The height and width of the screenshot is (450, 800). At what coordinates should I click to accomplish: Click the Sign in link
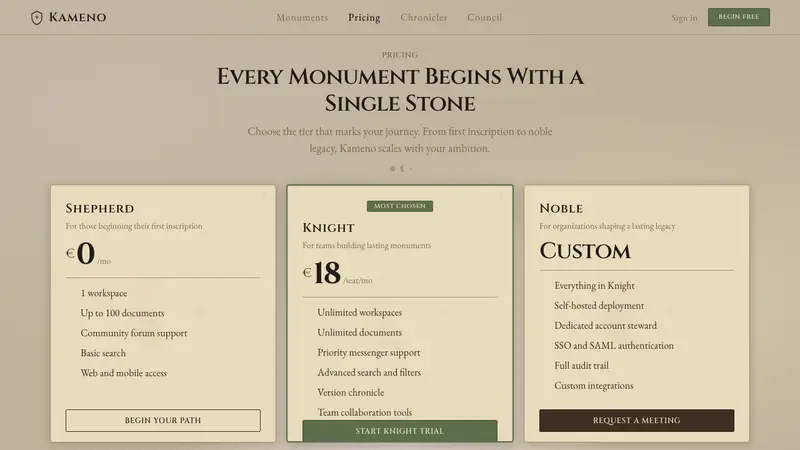[x=684, y=18]
